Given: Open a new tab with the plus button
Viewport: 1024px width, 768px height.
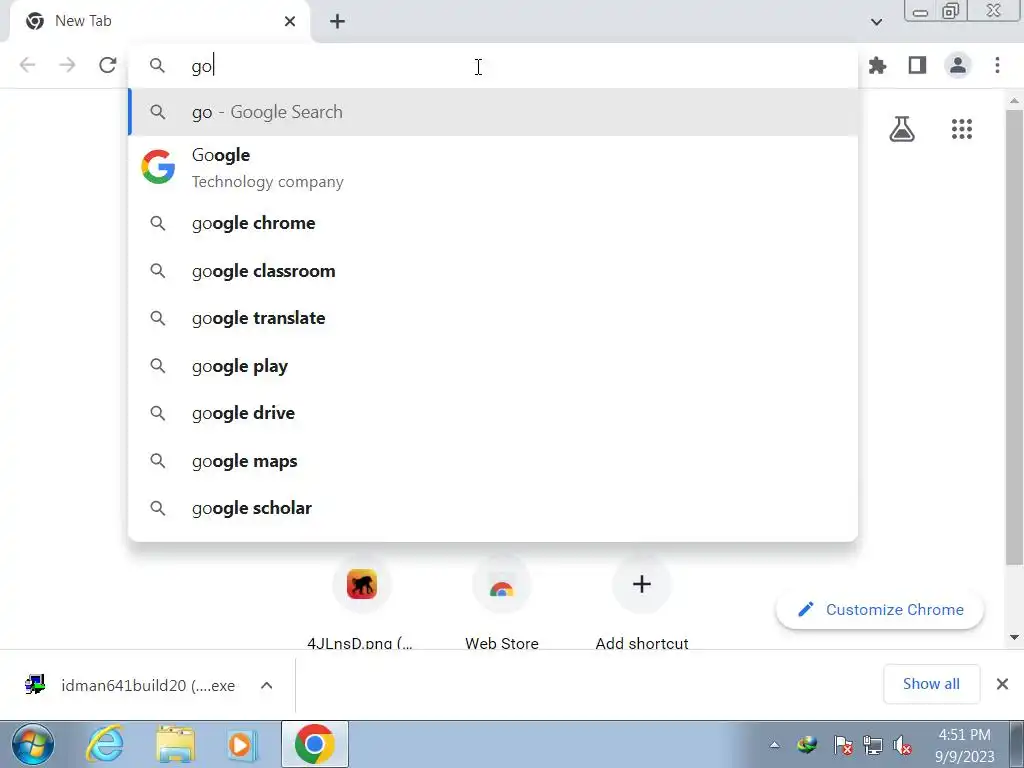Looking at the screenshot, I should pyautogui.click(x=337, y=22).
